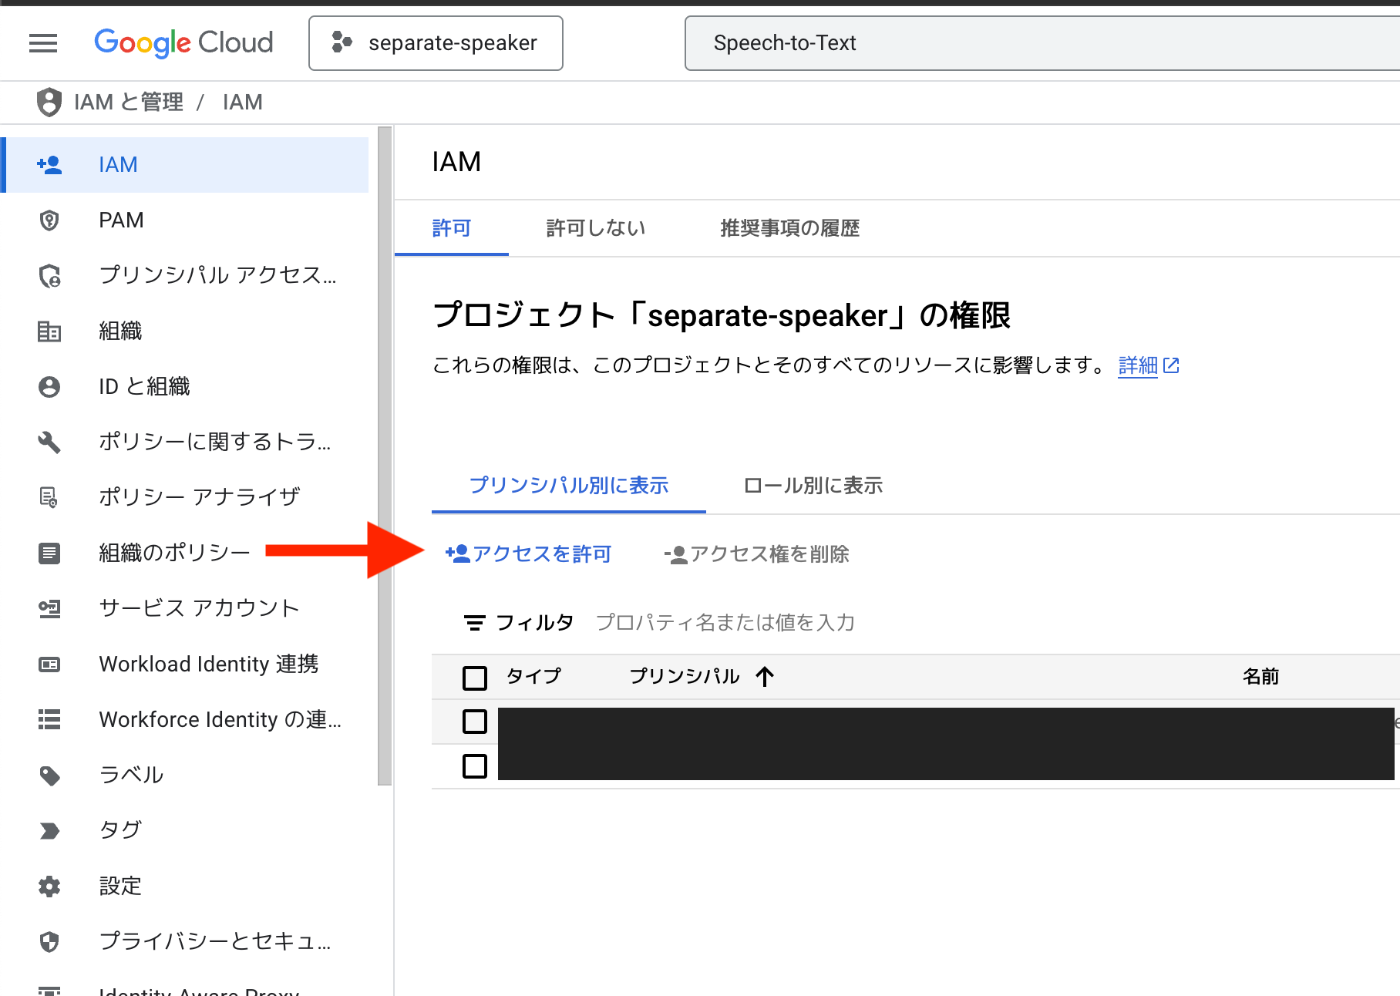Sort by プリンシパル column arrow

pos(765,677)
